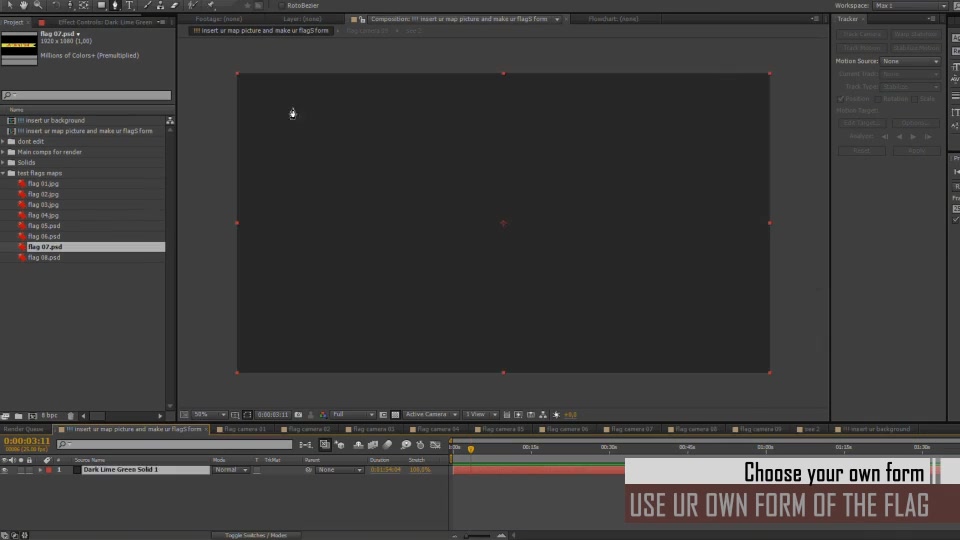The width and height of the screenshot is (960, 540).
Task: Hide the Dark Lime Green Solid 1 layer
Action: tap(5, 470)
